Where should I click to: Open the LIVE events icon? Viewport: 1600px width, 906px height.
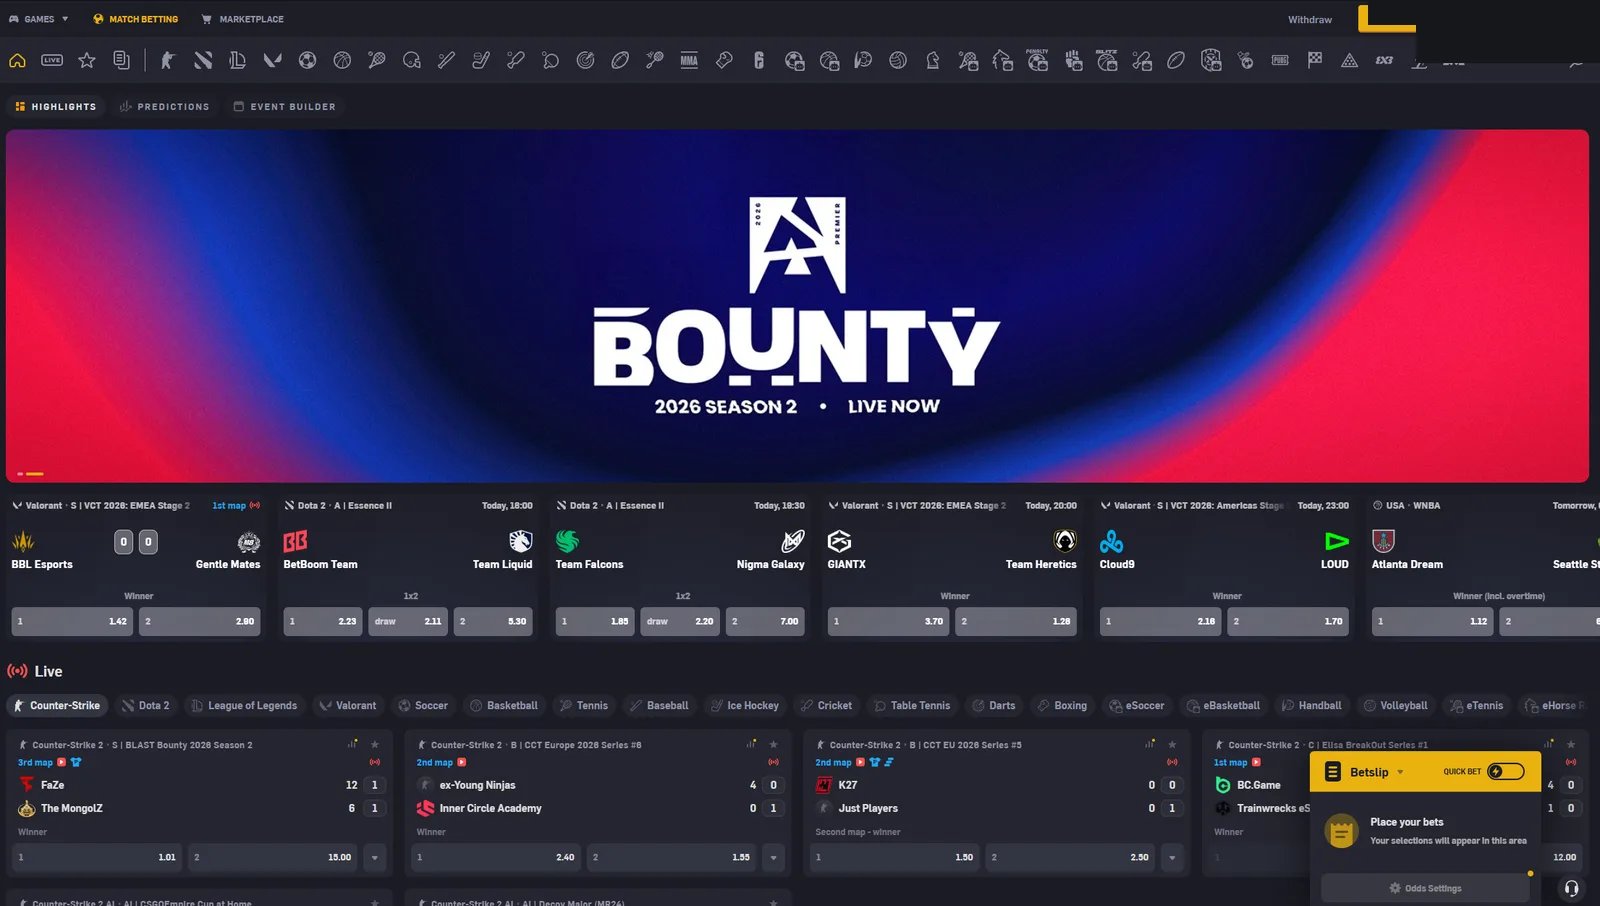coord(52,60)
